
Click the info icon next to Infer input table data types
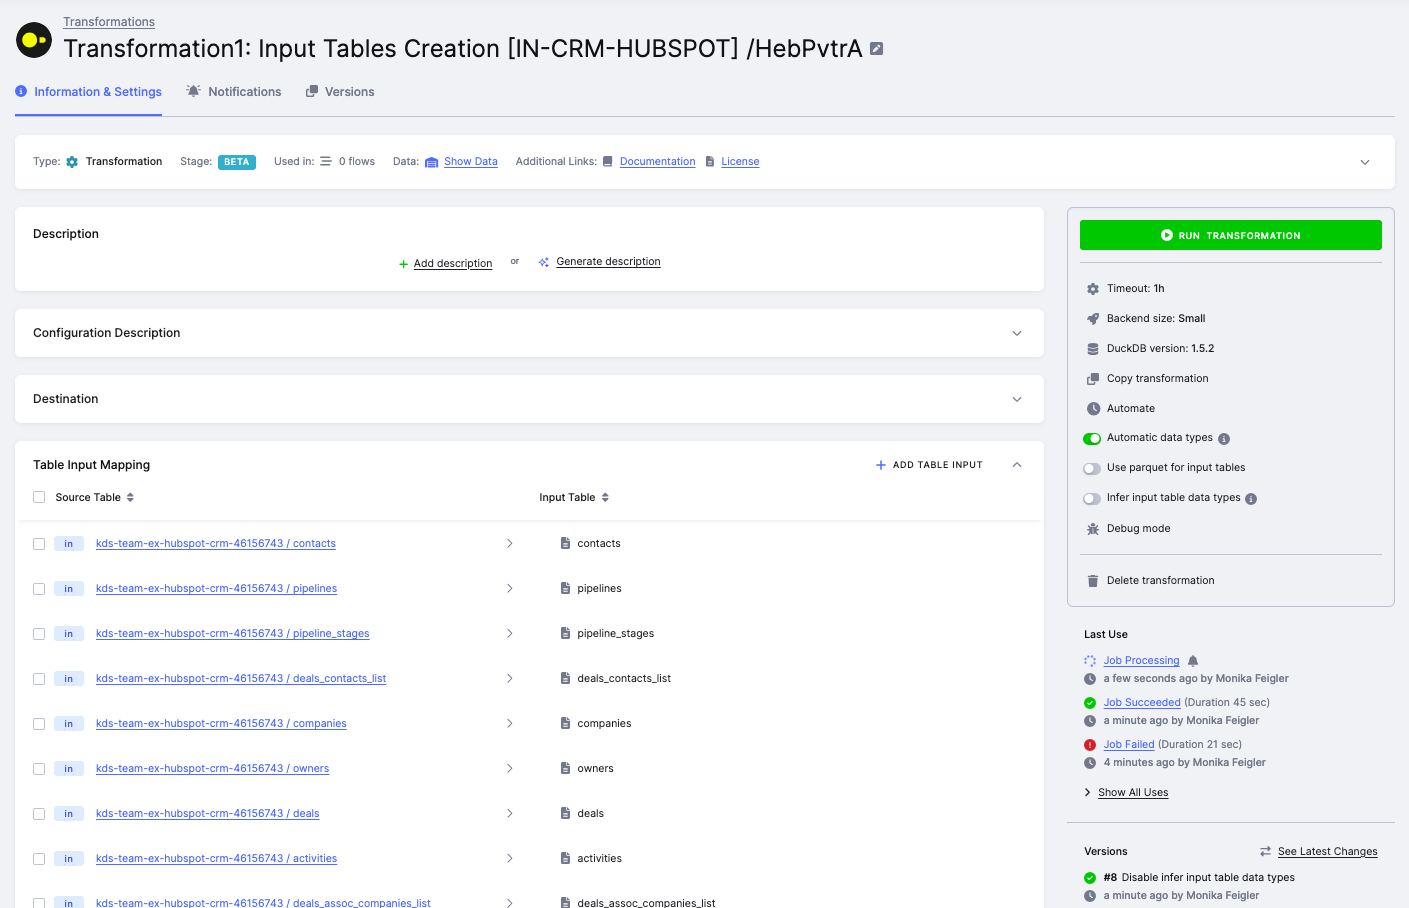tap(1251, 499)
